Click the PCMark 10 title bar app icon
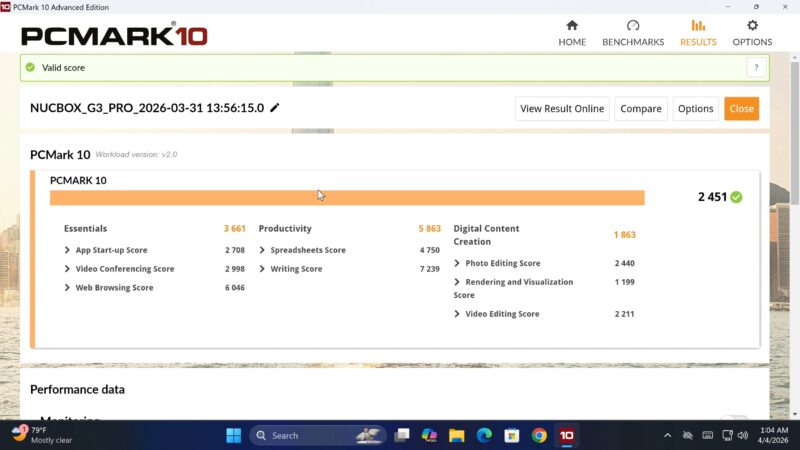 pos(5,7)
